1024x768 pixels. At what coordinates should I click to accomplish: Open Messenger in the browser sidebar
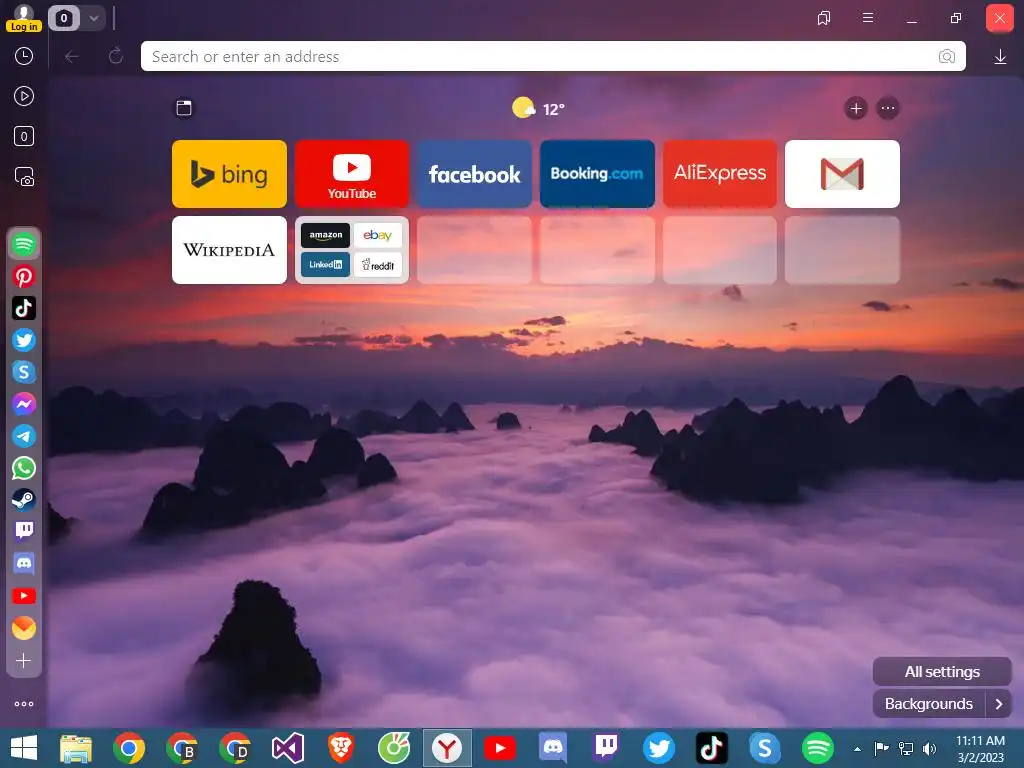pos(24,404)
